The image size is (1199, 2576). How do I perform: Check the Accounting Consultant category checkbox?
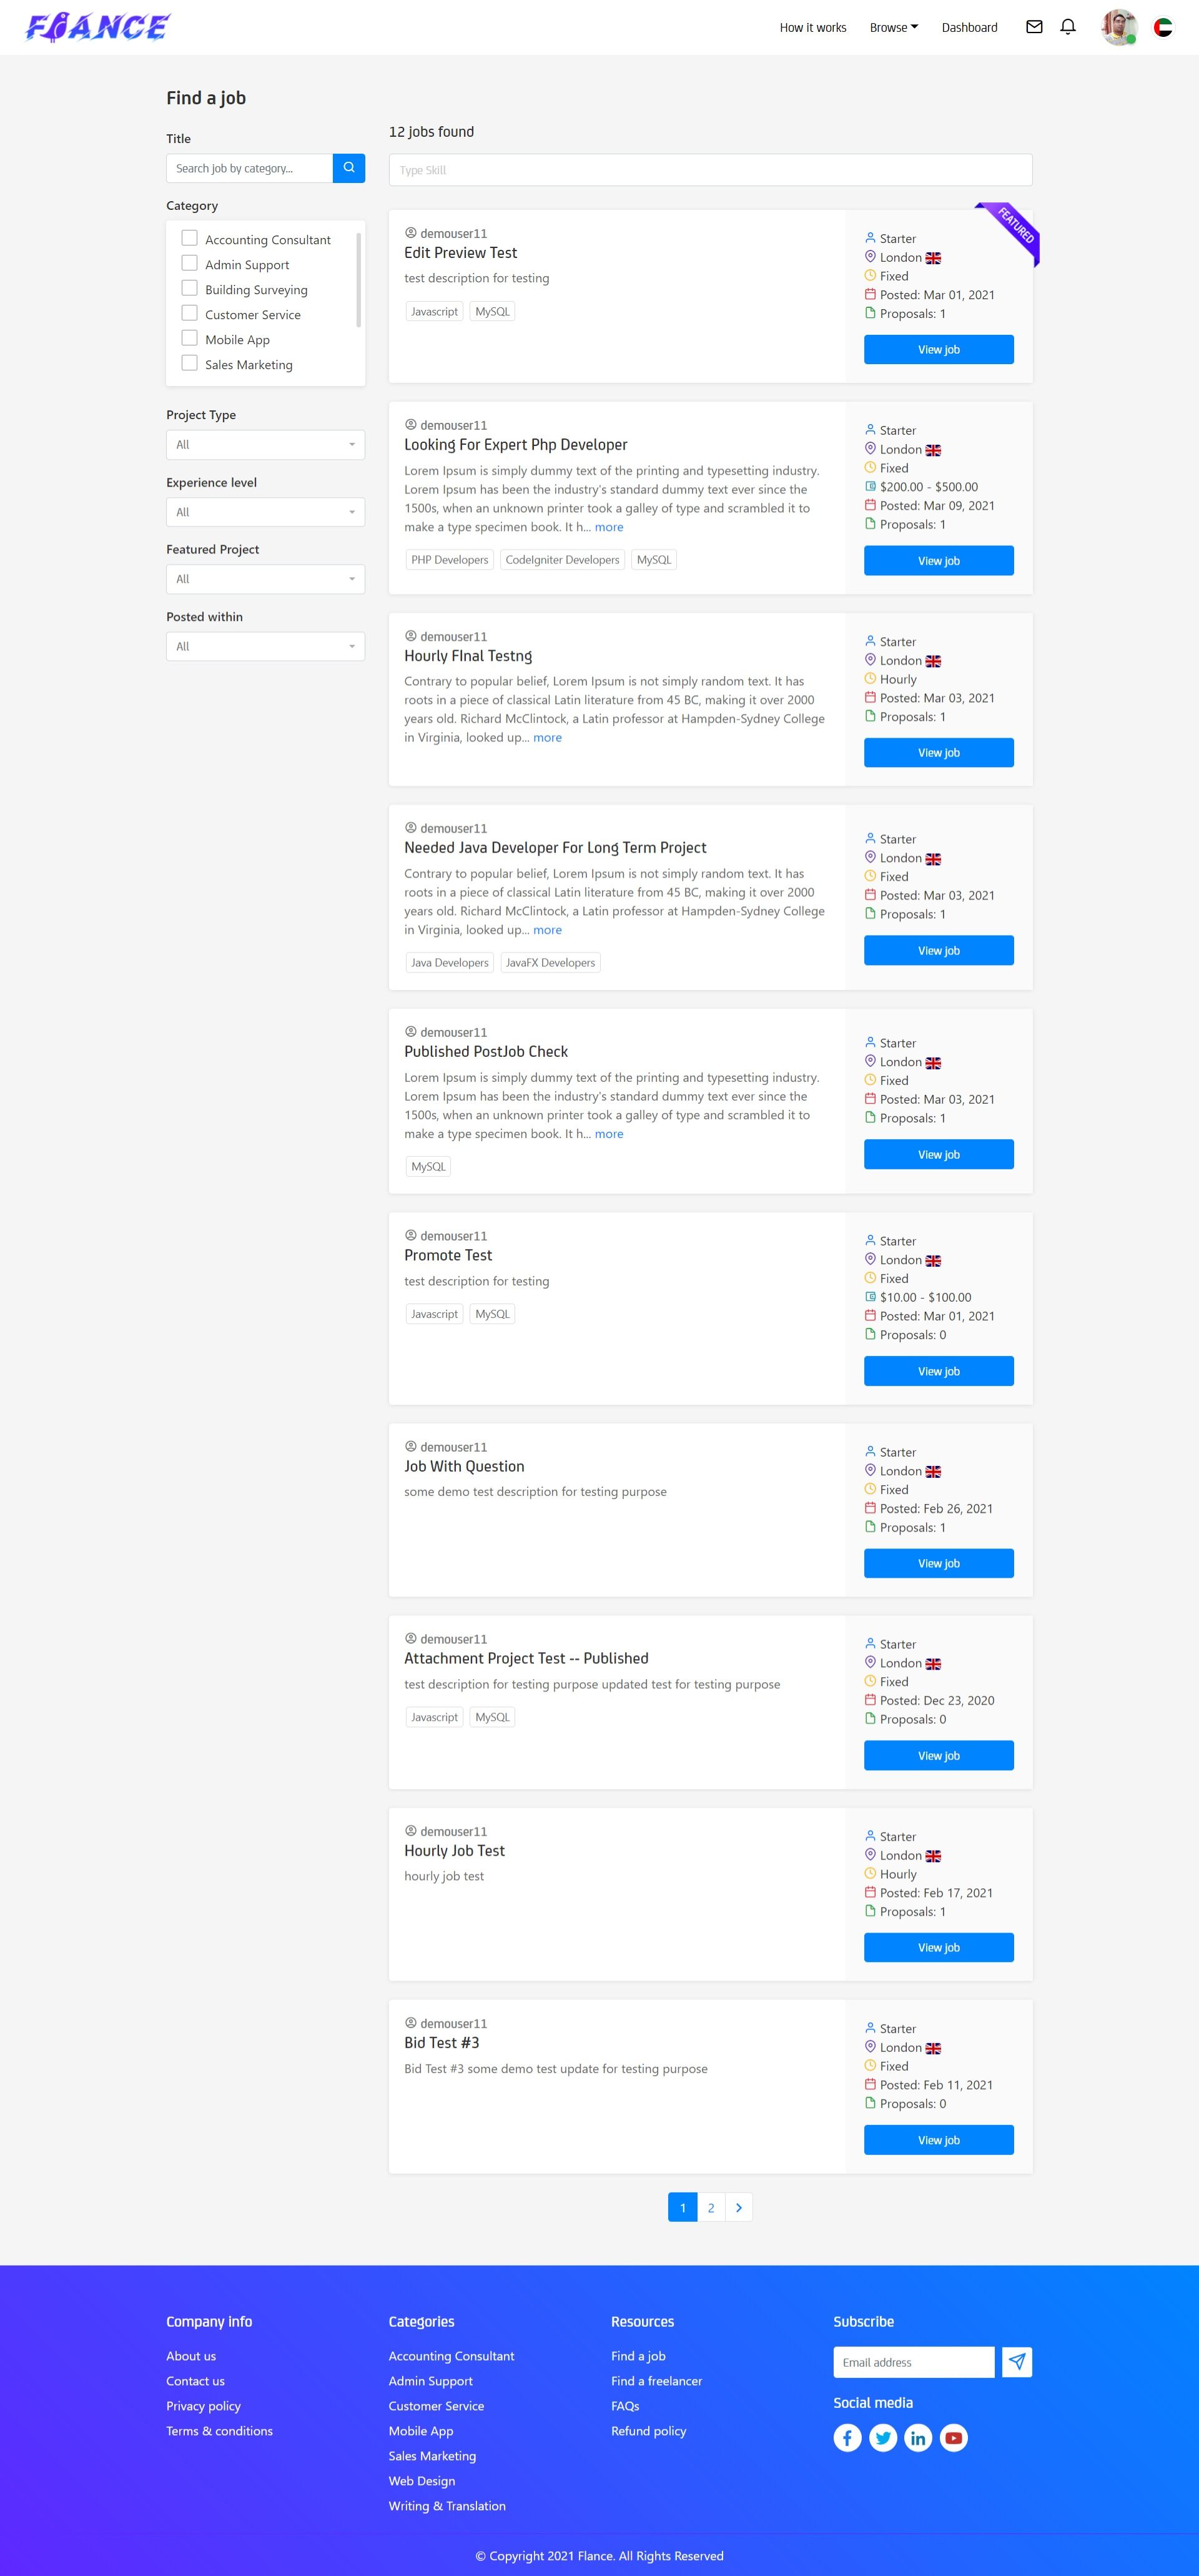(x=189, y=238)
